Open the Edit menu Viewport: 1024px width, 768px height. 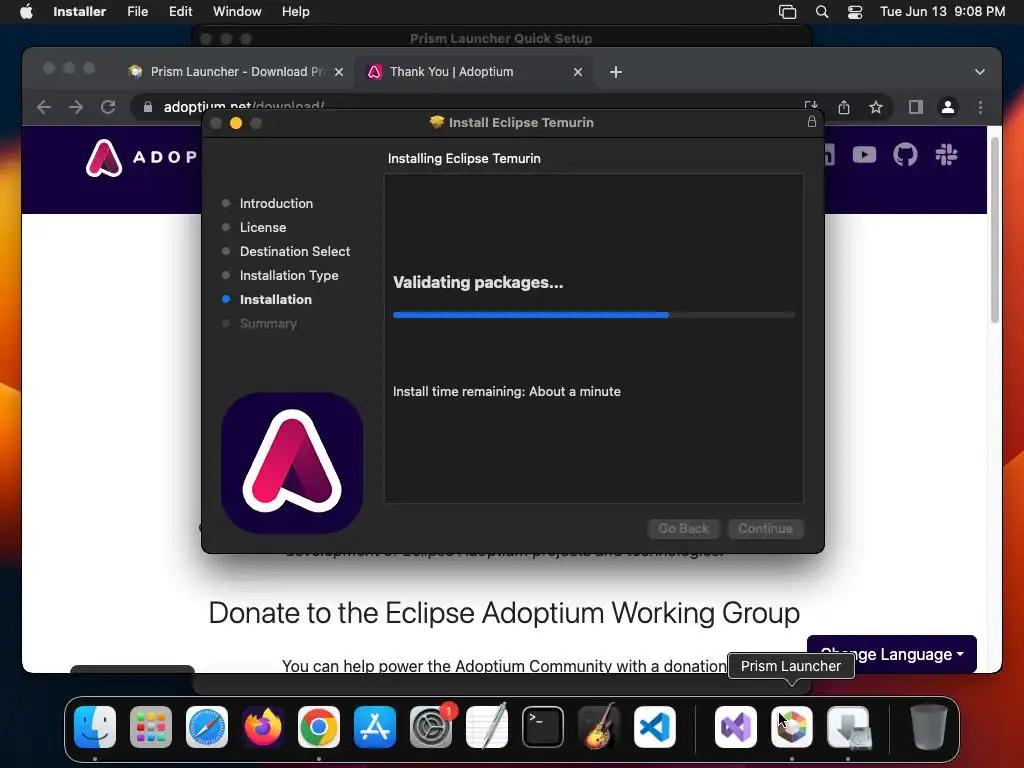[x=180, y=12]
